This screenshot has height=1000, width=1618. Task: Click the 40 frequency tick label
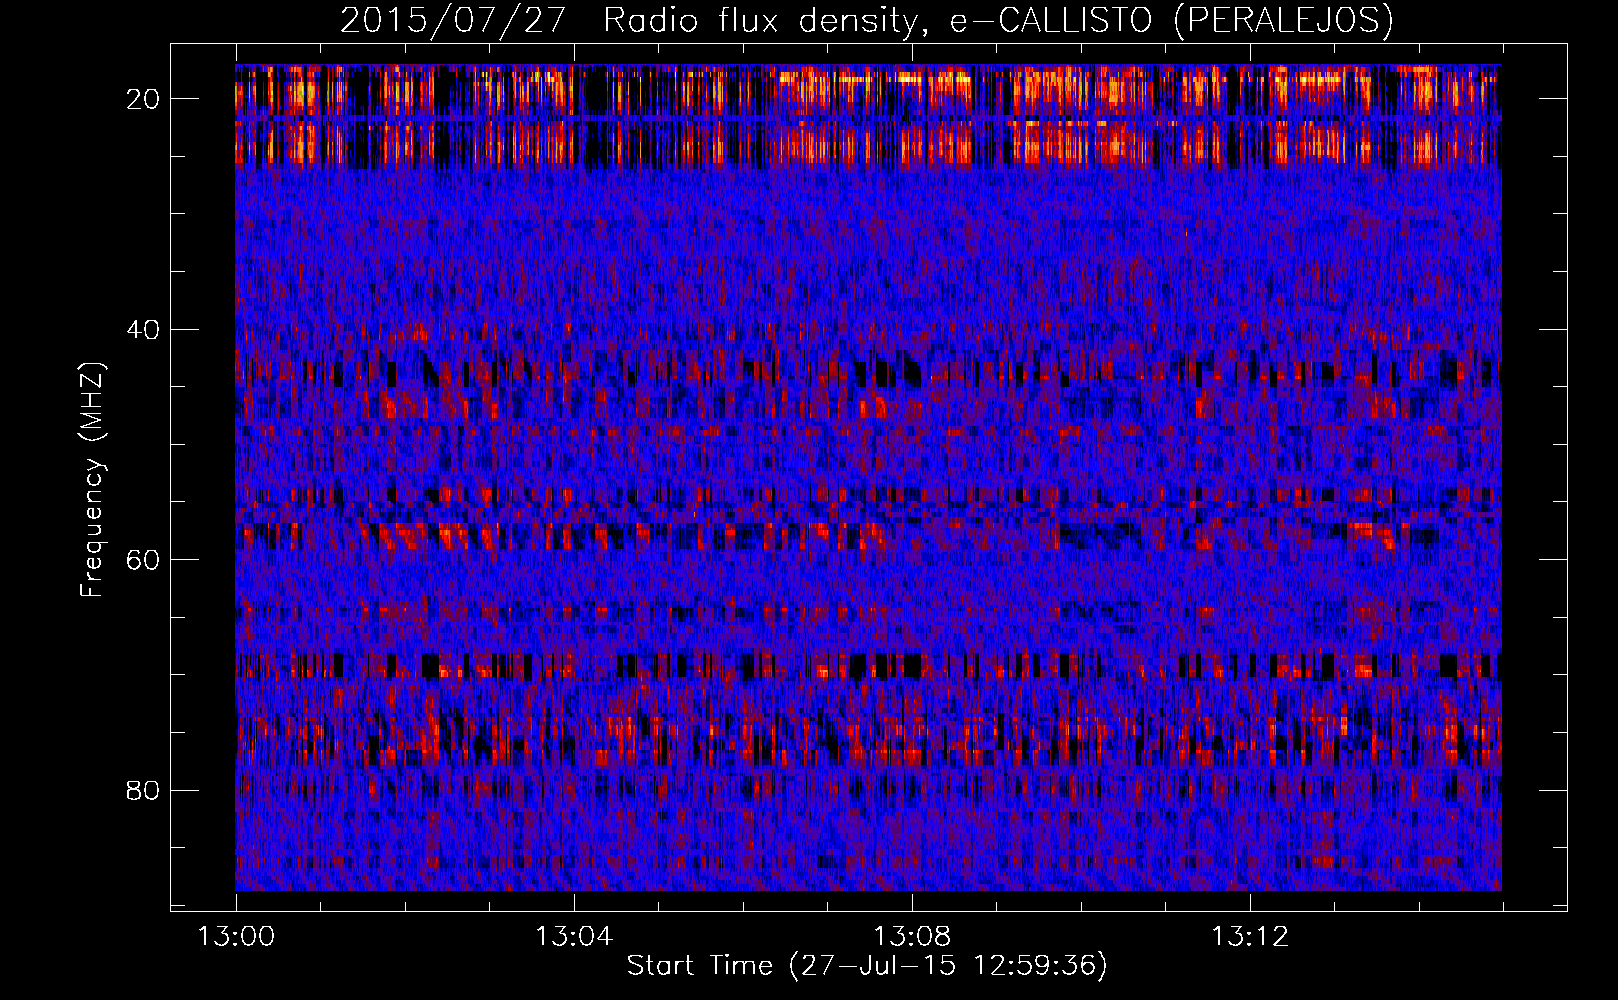point(143,330)
